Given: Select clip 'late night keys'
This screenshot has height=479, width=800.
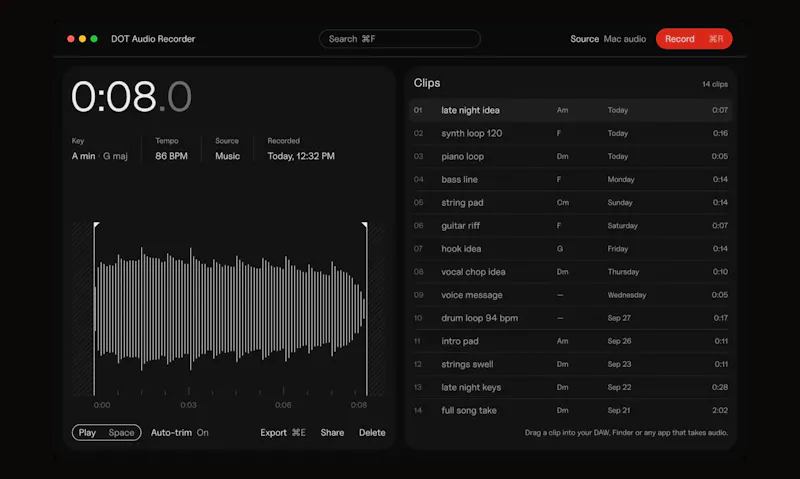Looking at the screenshot, I should coord(570,387).
